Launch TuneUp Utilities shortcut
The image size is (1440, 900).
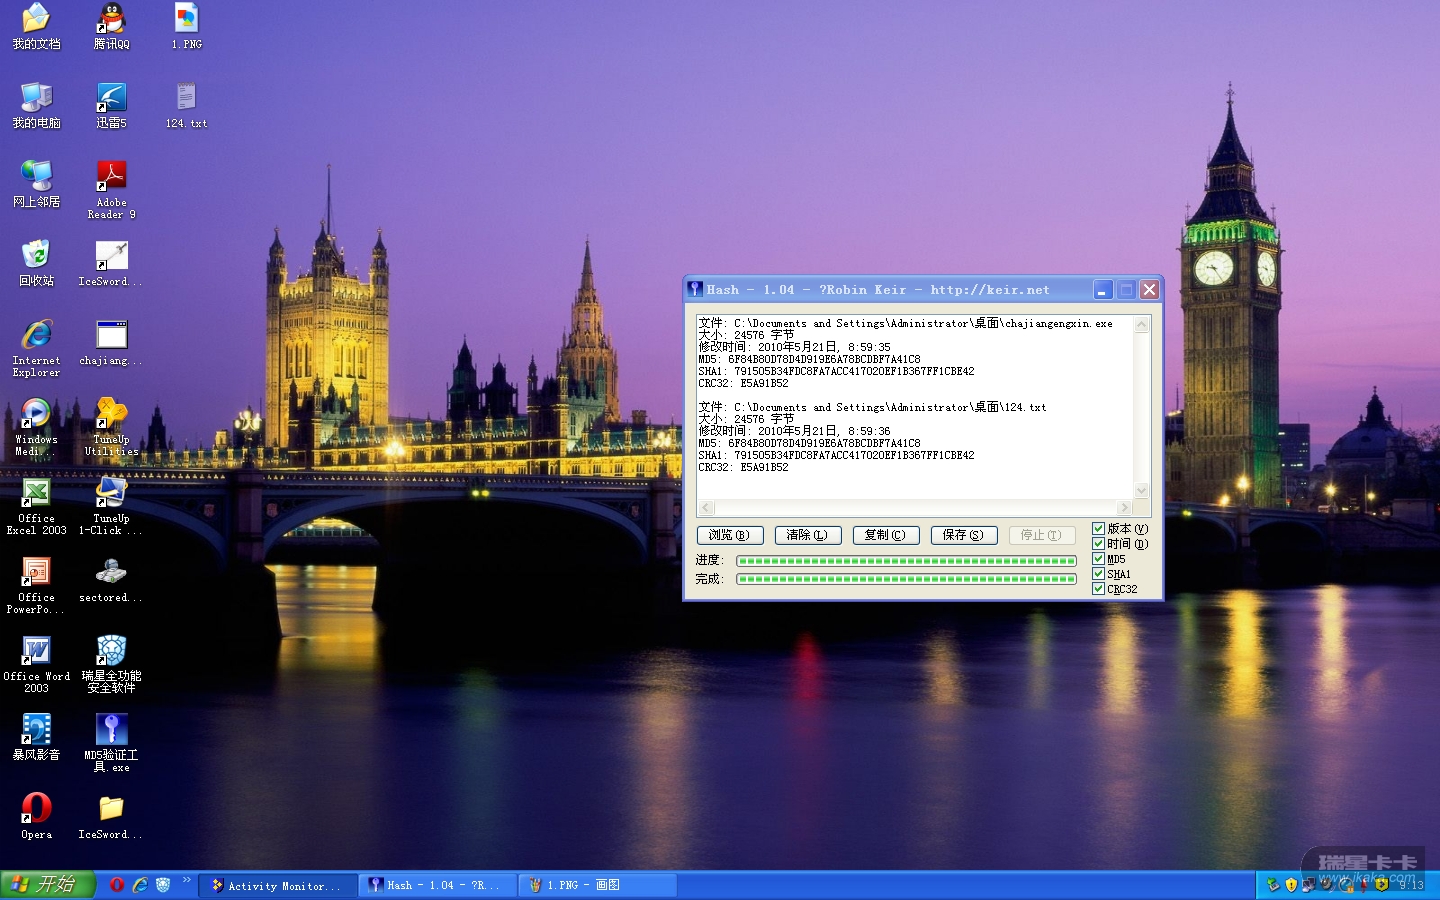click(111, 427)
